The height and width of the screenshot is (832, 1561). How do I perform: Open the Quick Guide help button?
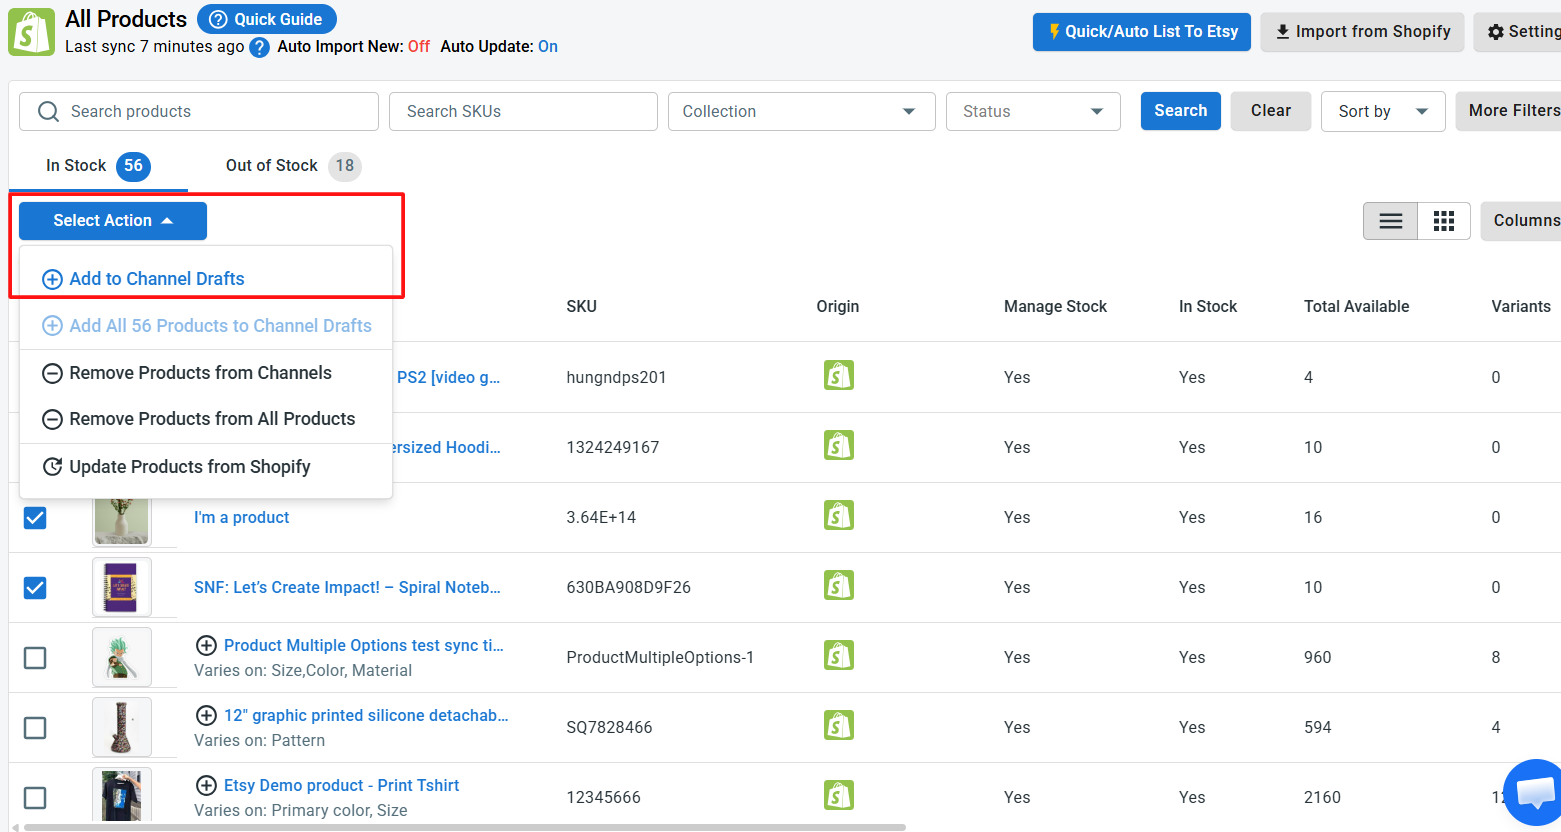[x=267, y=19]
